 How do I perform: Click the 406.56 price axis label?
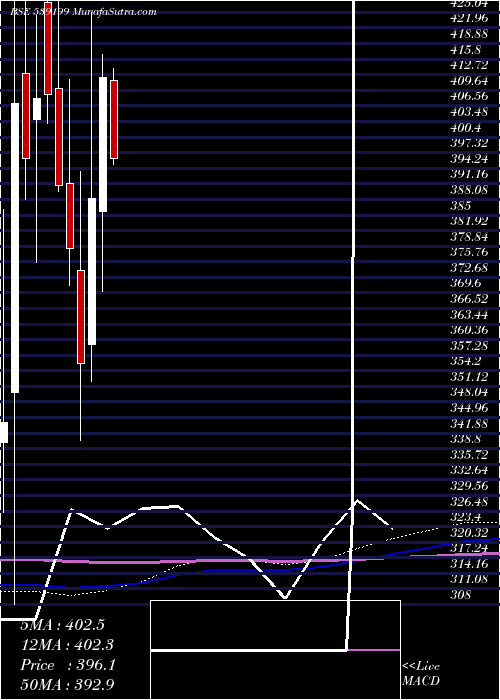tap(468, 97)
